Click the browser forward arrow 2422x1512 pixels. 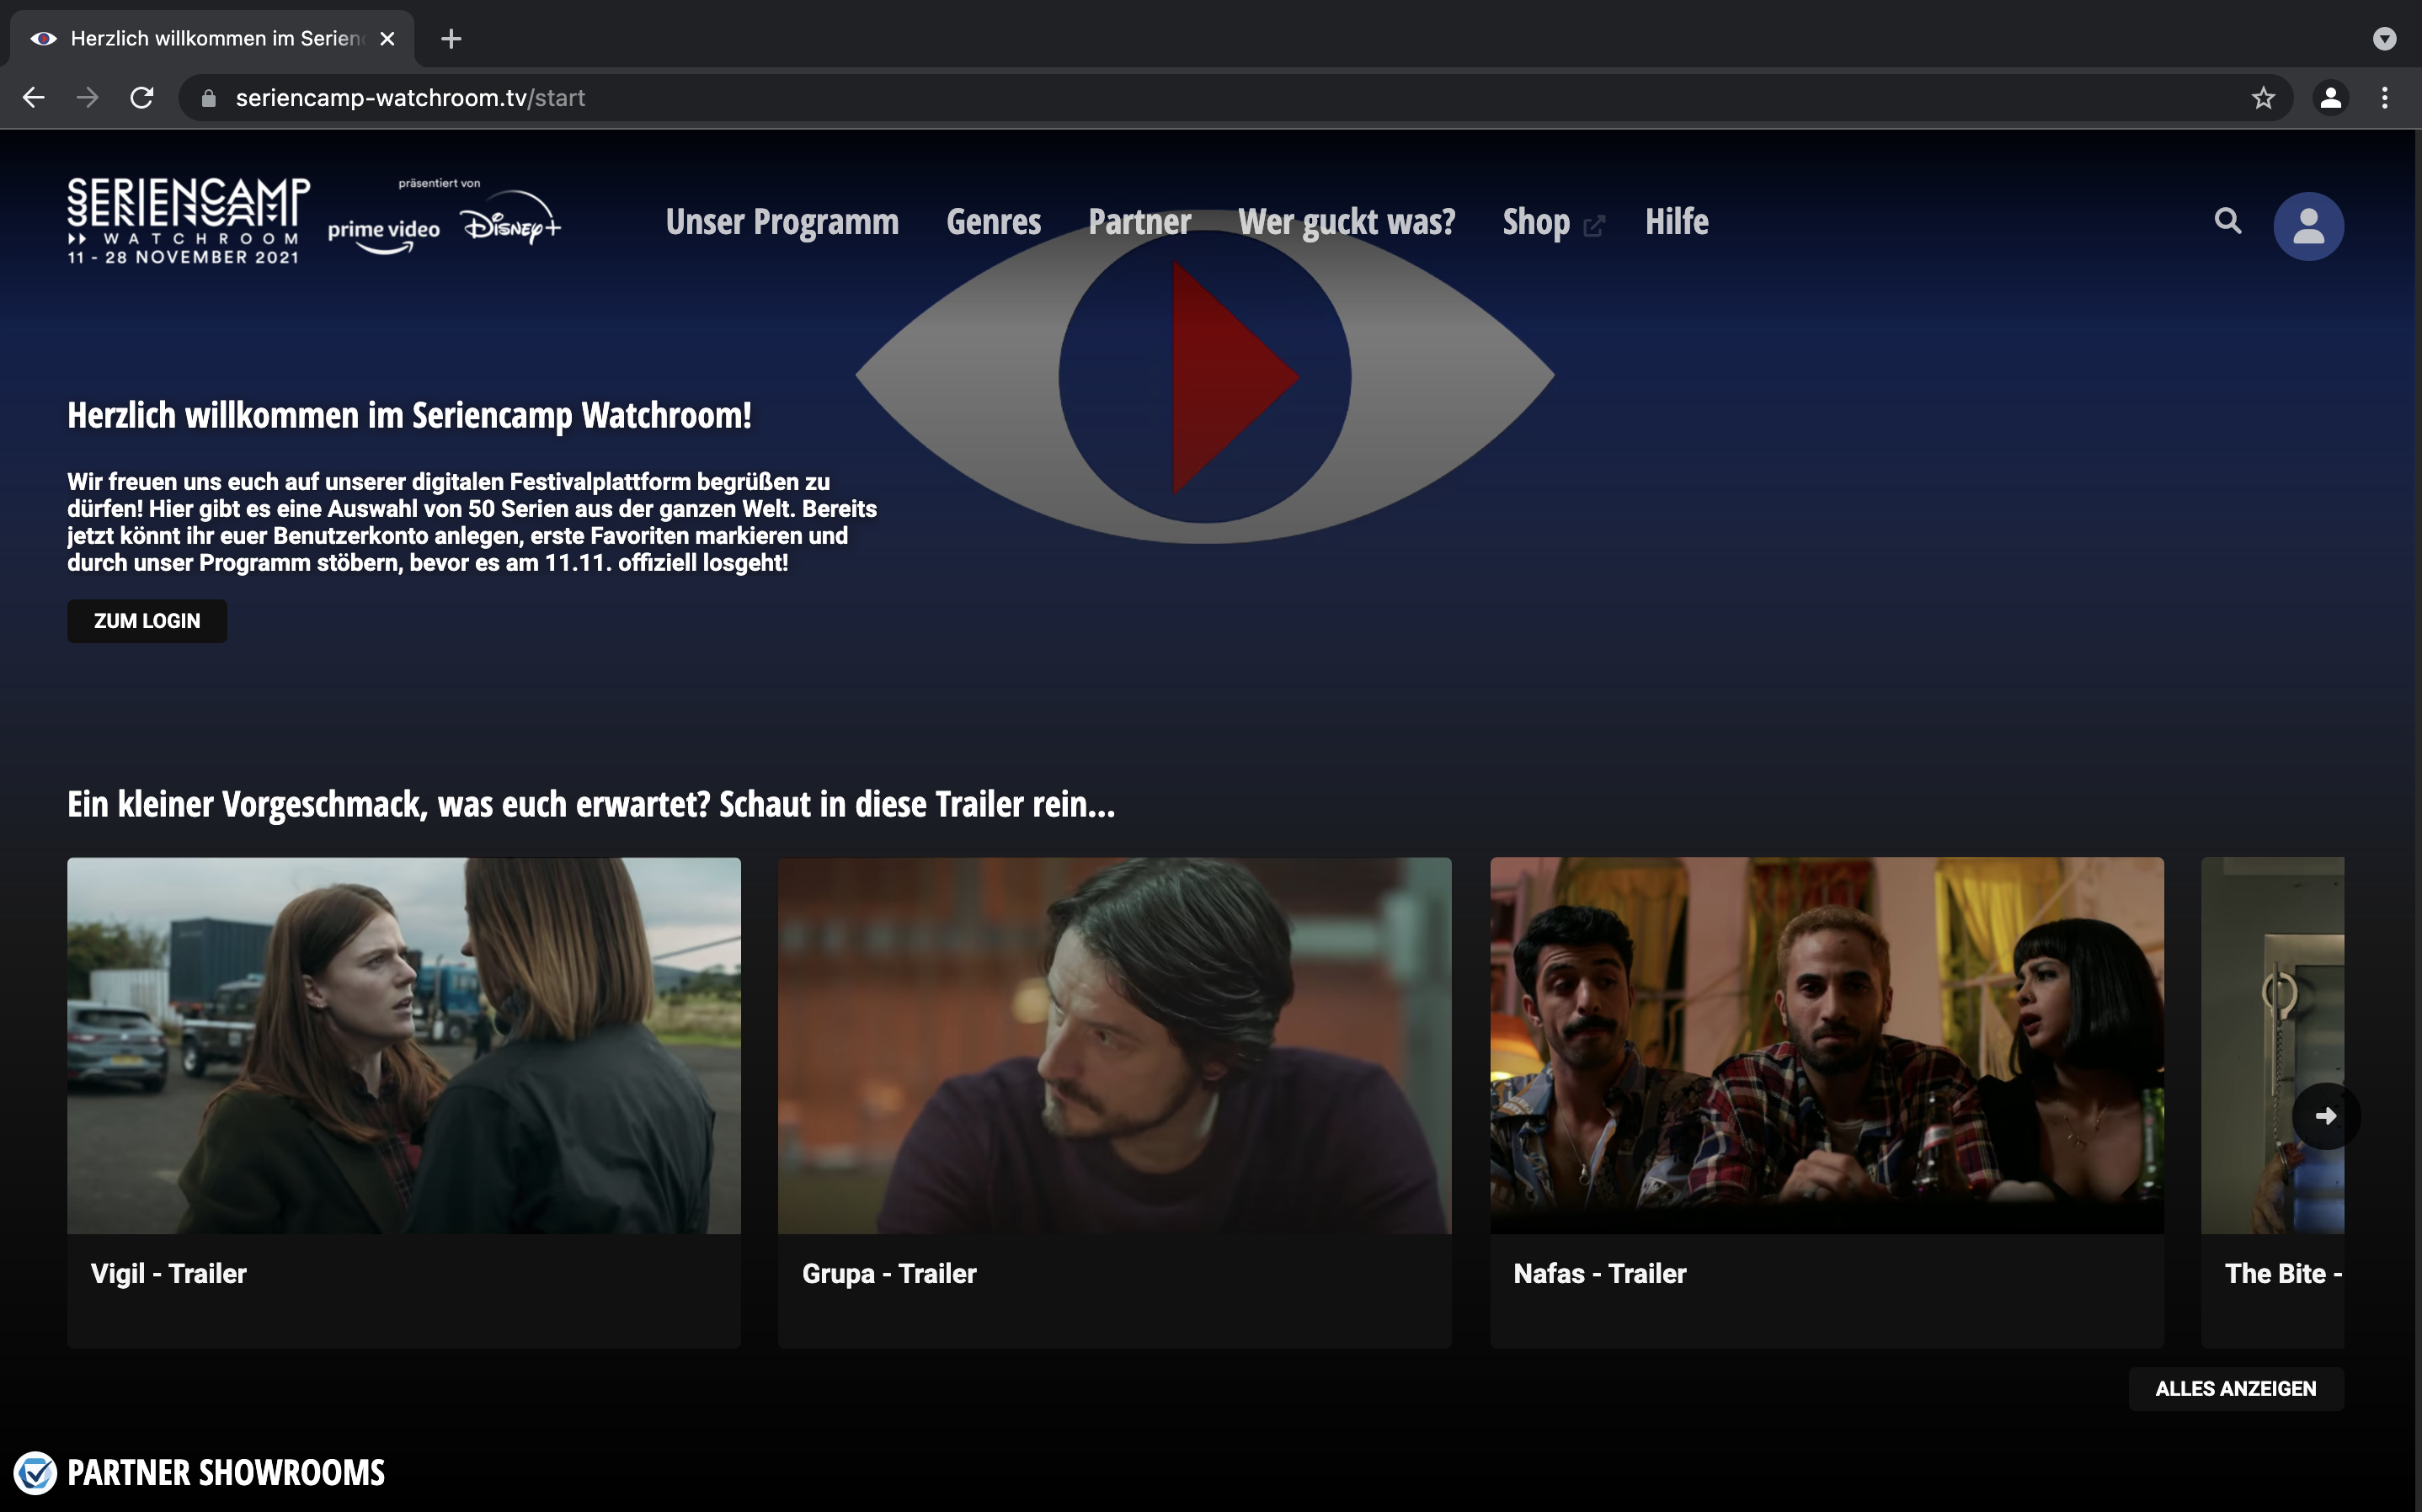point(88,97)
